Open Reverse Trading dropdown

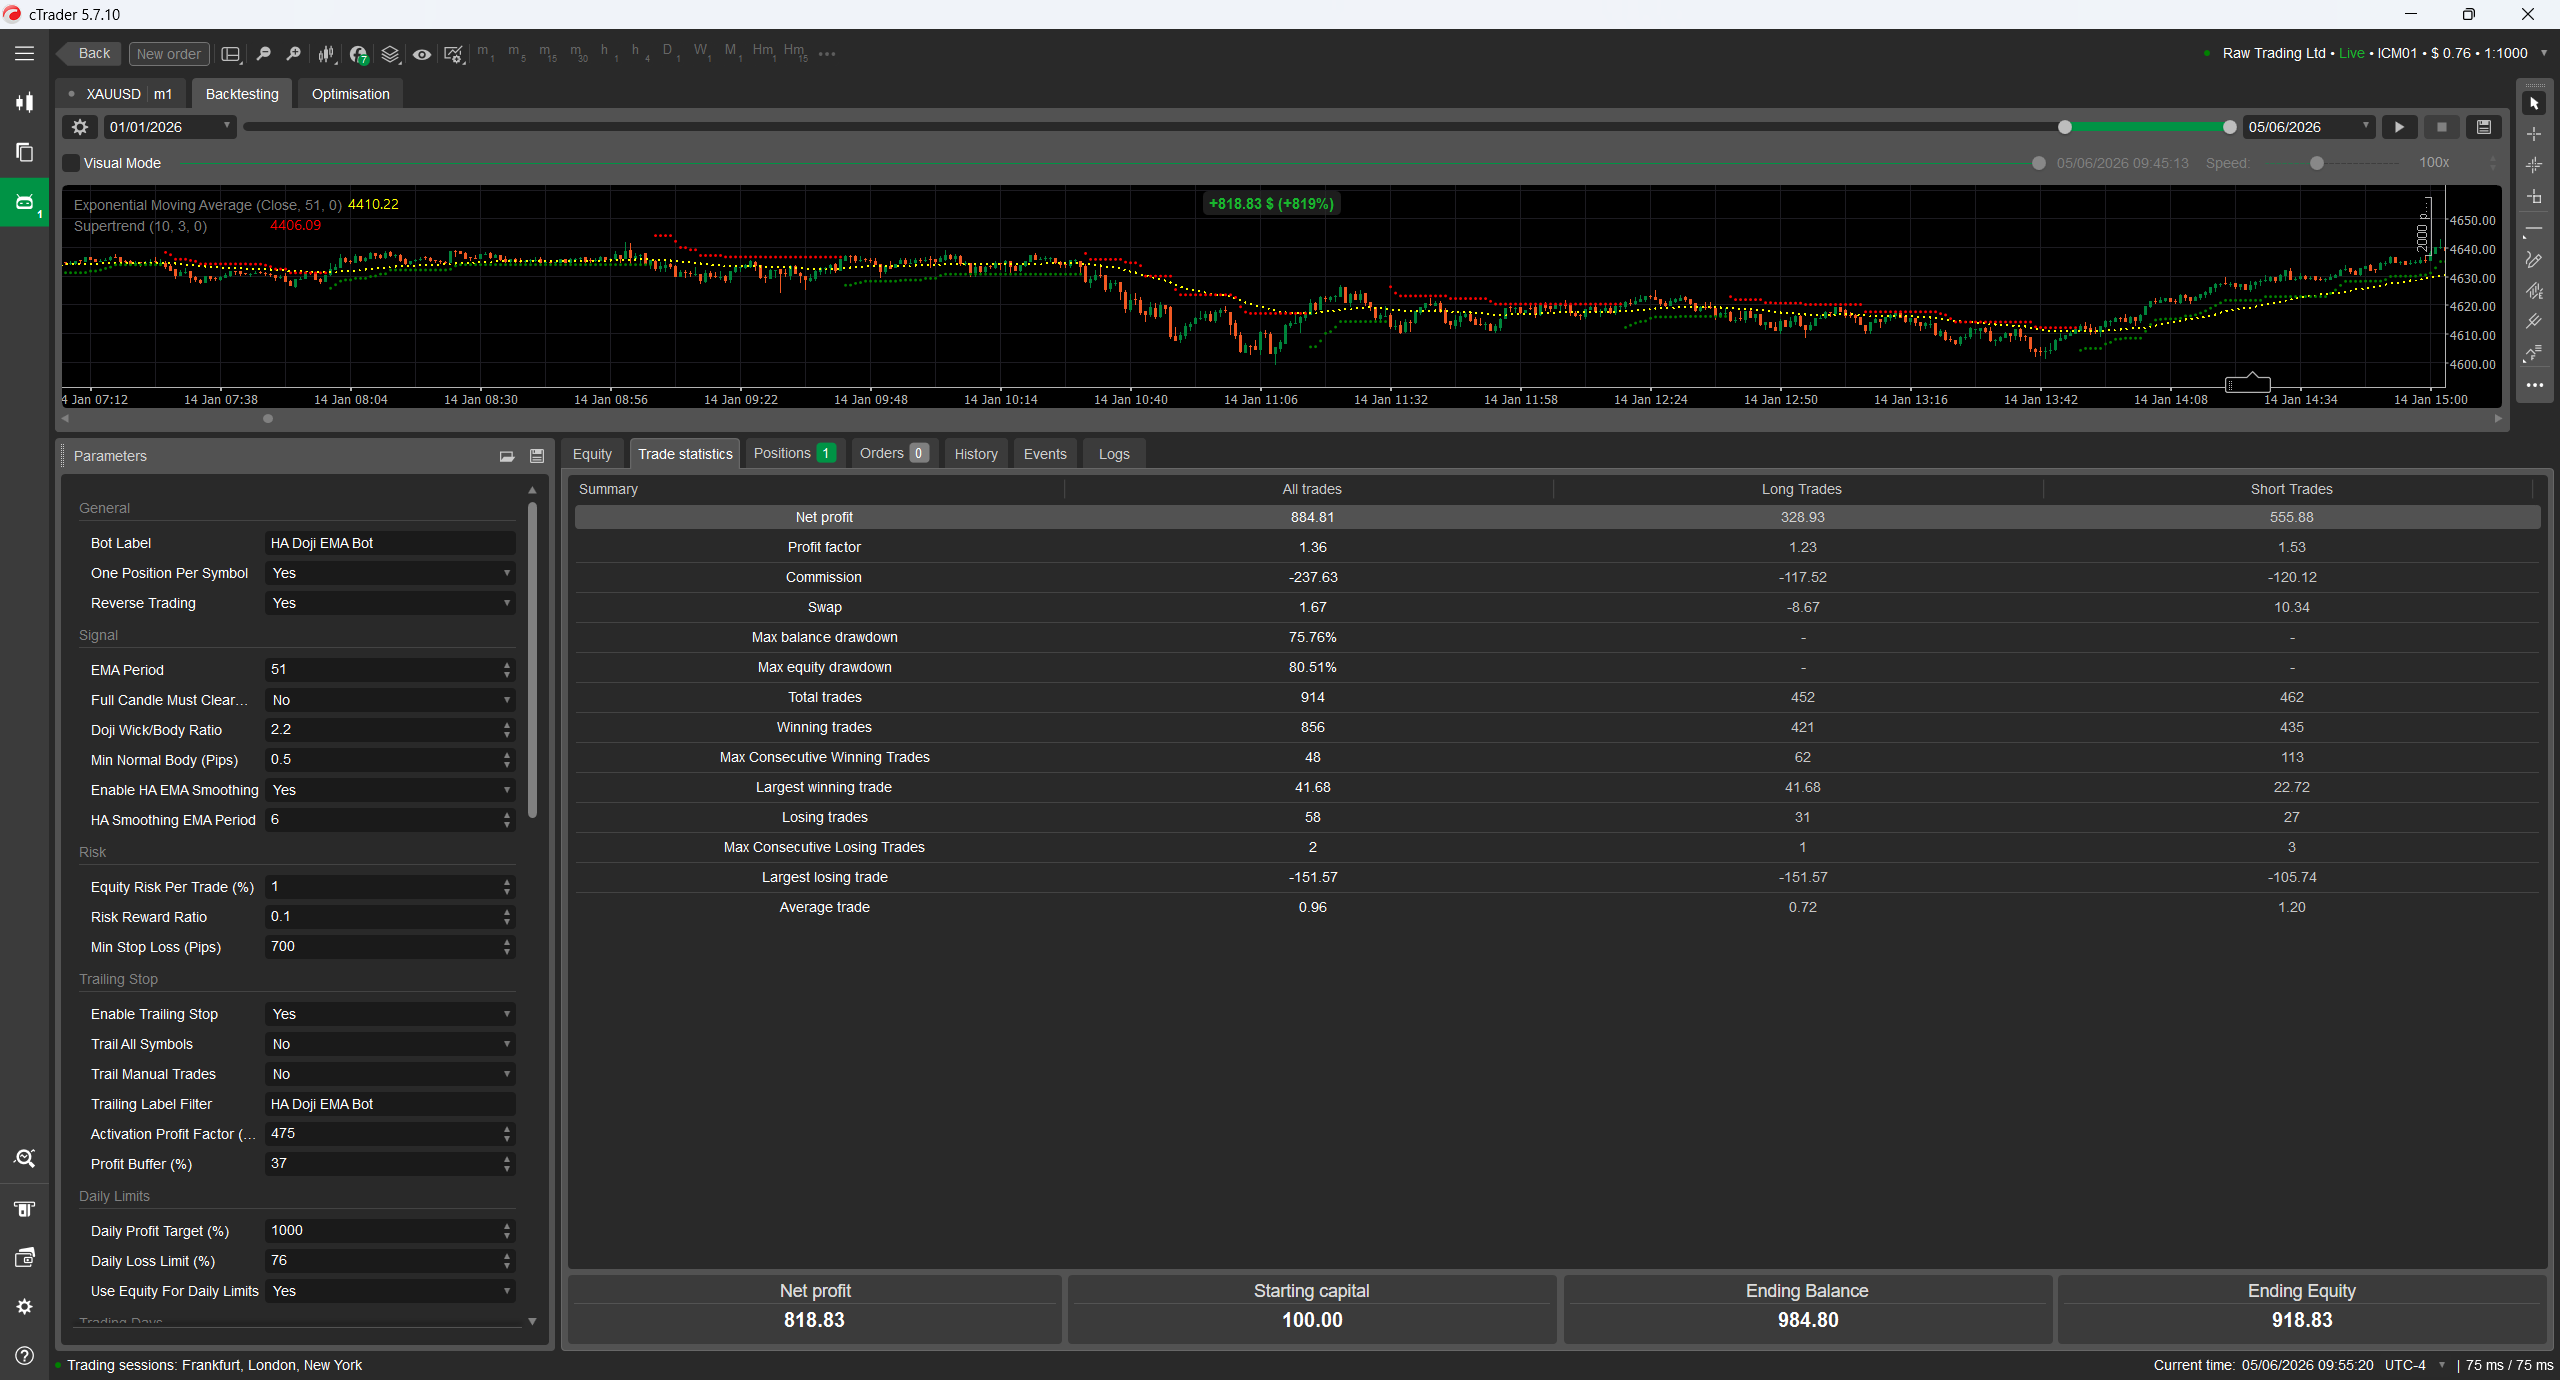(x=390, y=603)
